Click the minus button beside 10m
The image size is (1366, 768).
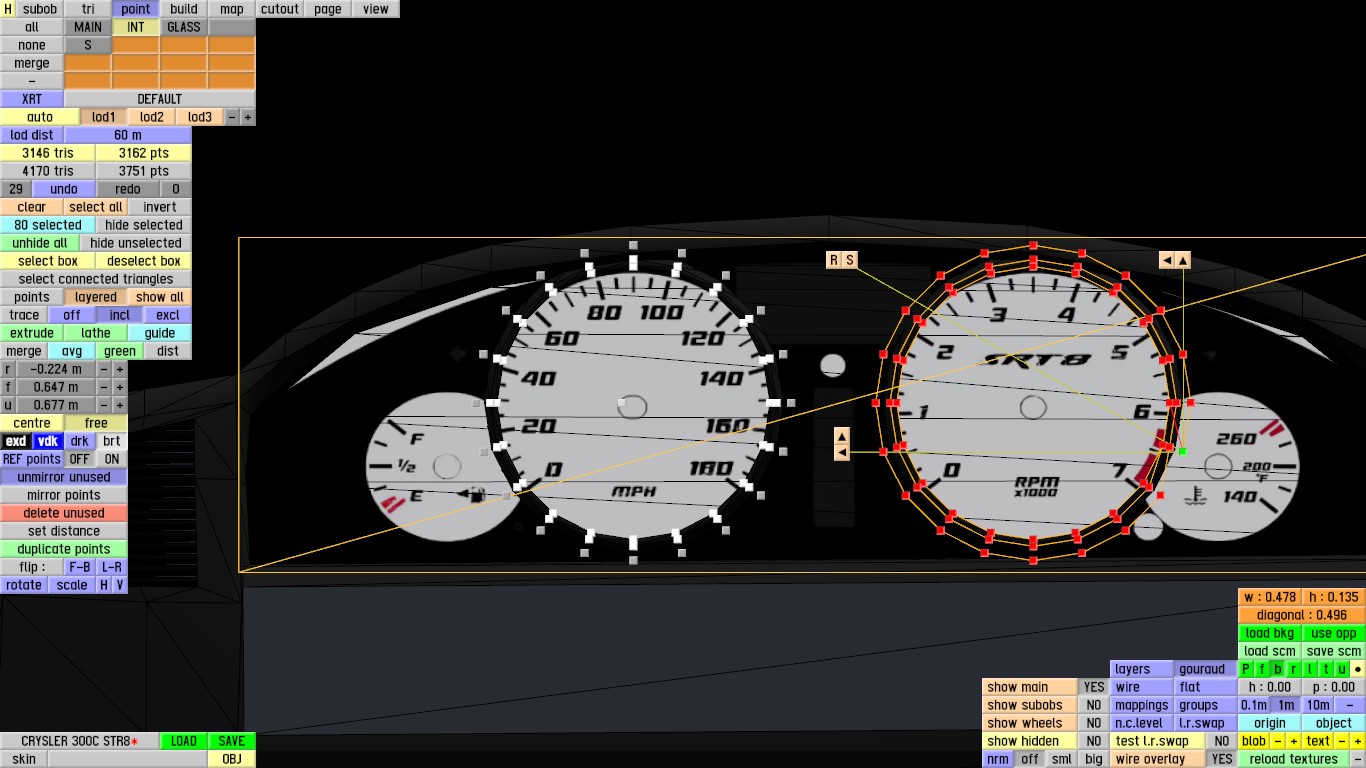click(1350, 705)
